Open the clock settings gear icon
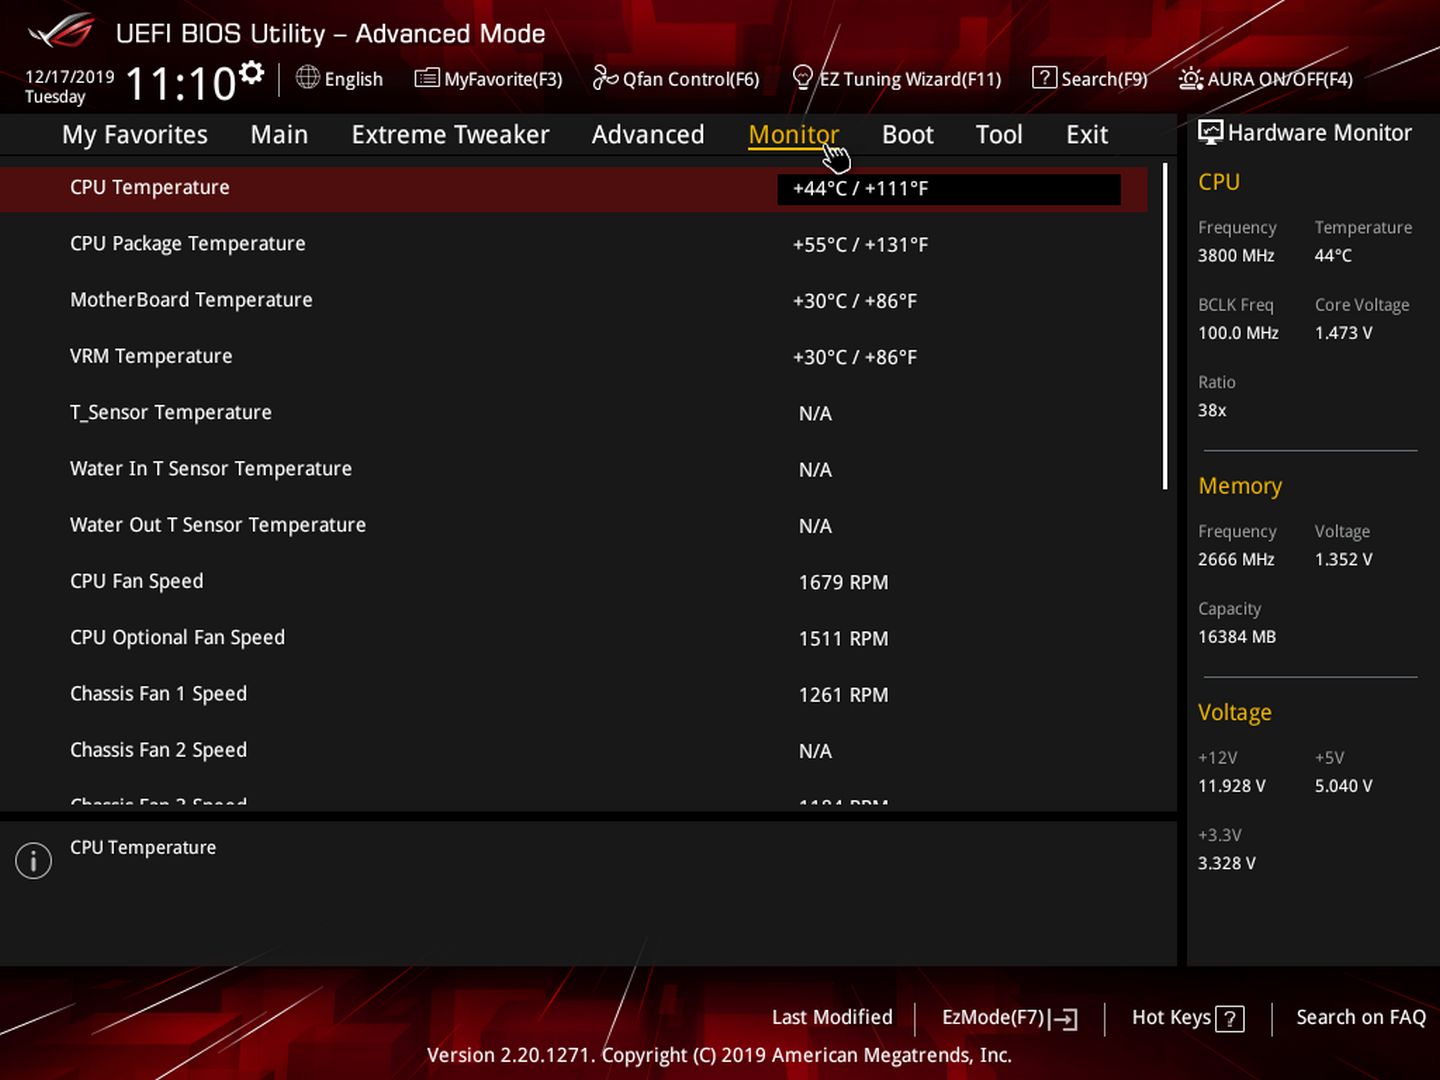This screenshot has width=1440, height=1080. [x=252, y=72]
